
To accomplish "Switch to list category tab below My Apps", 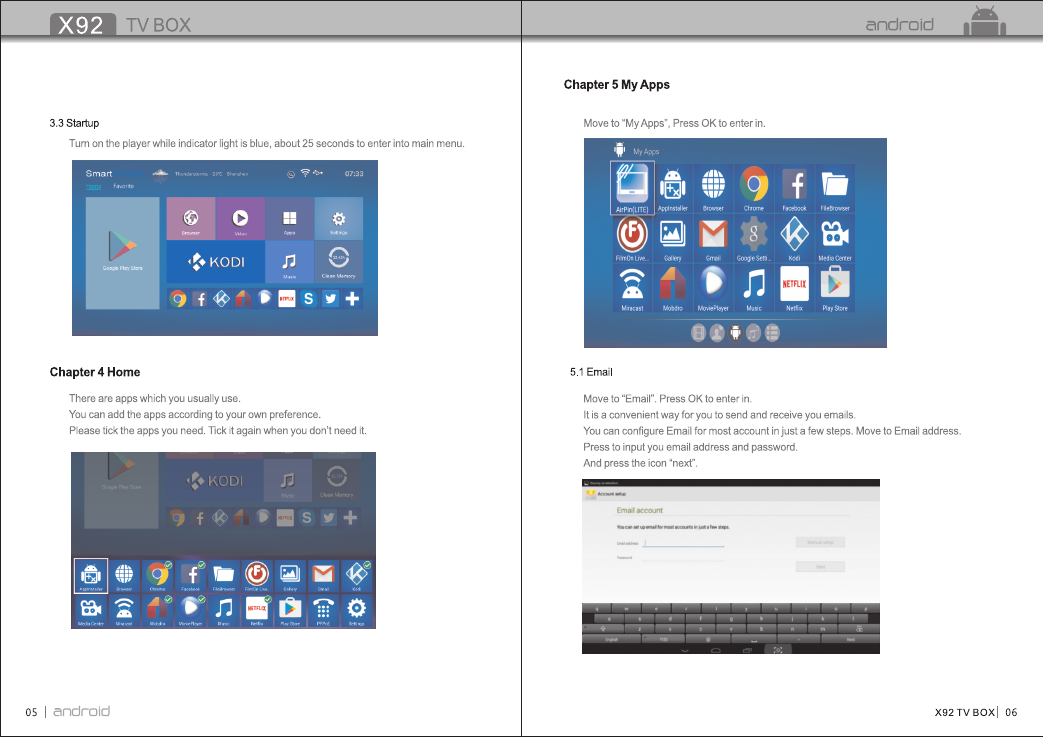I will tap(772, 333).
